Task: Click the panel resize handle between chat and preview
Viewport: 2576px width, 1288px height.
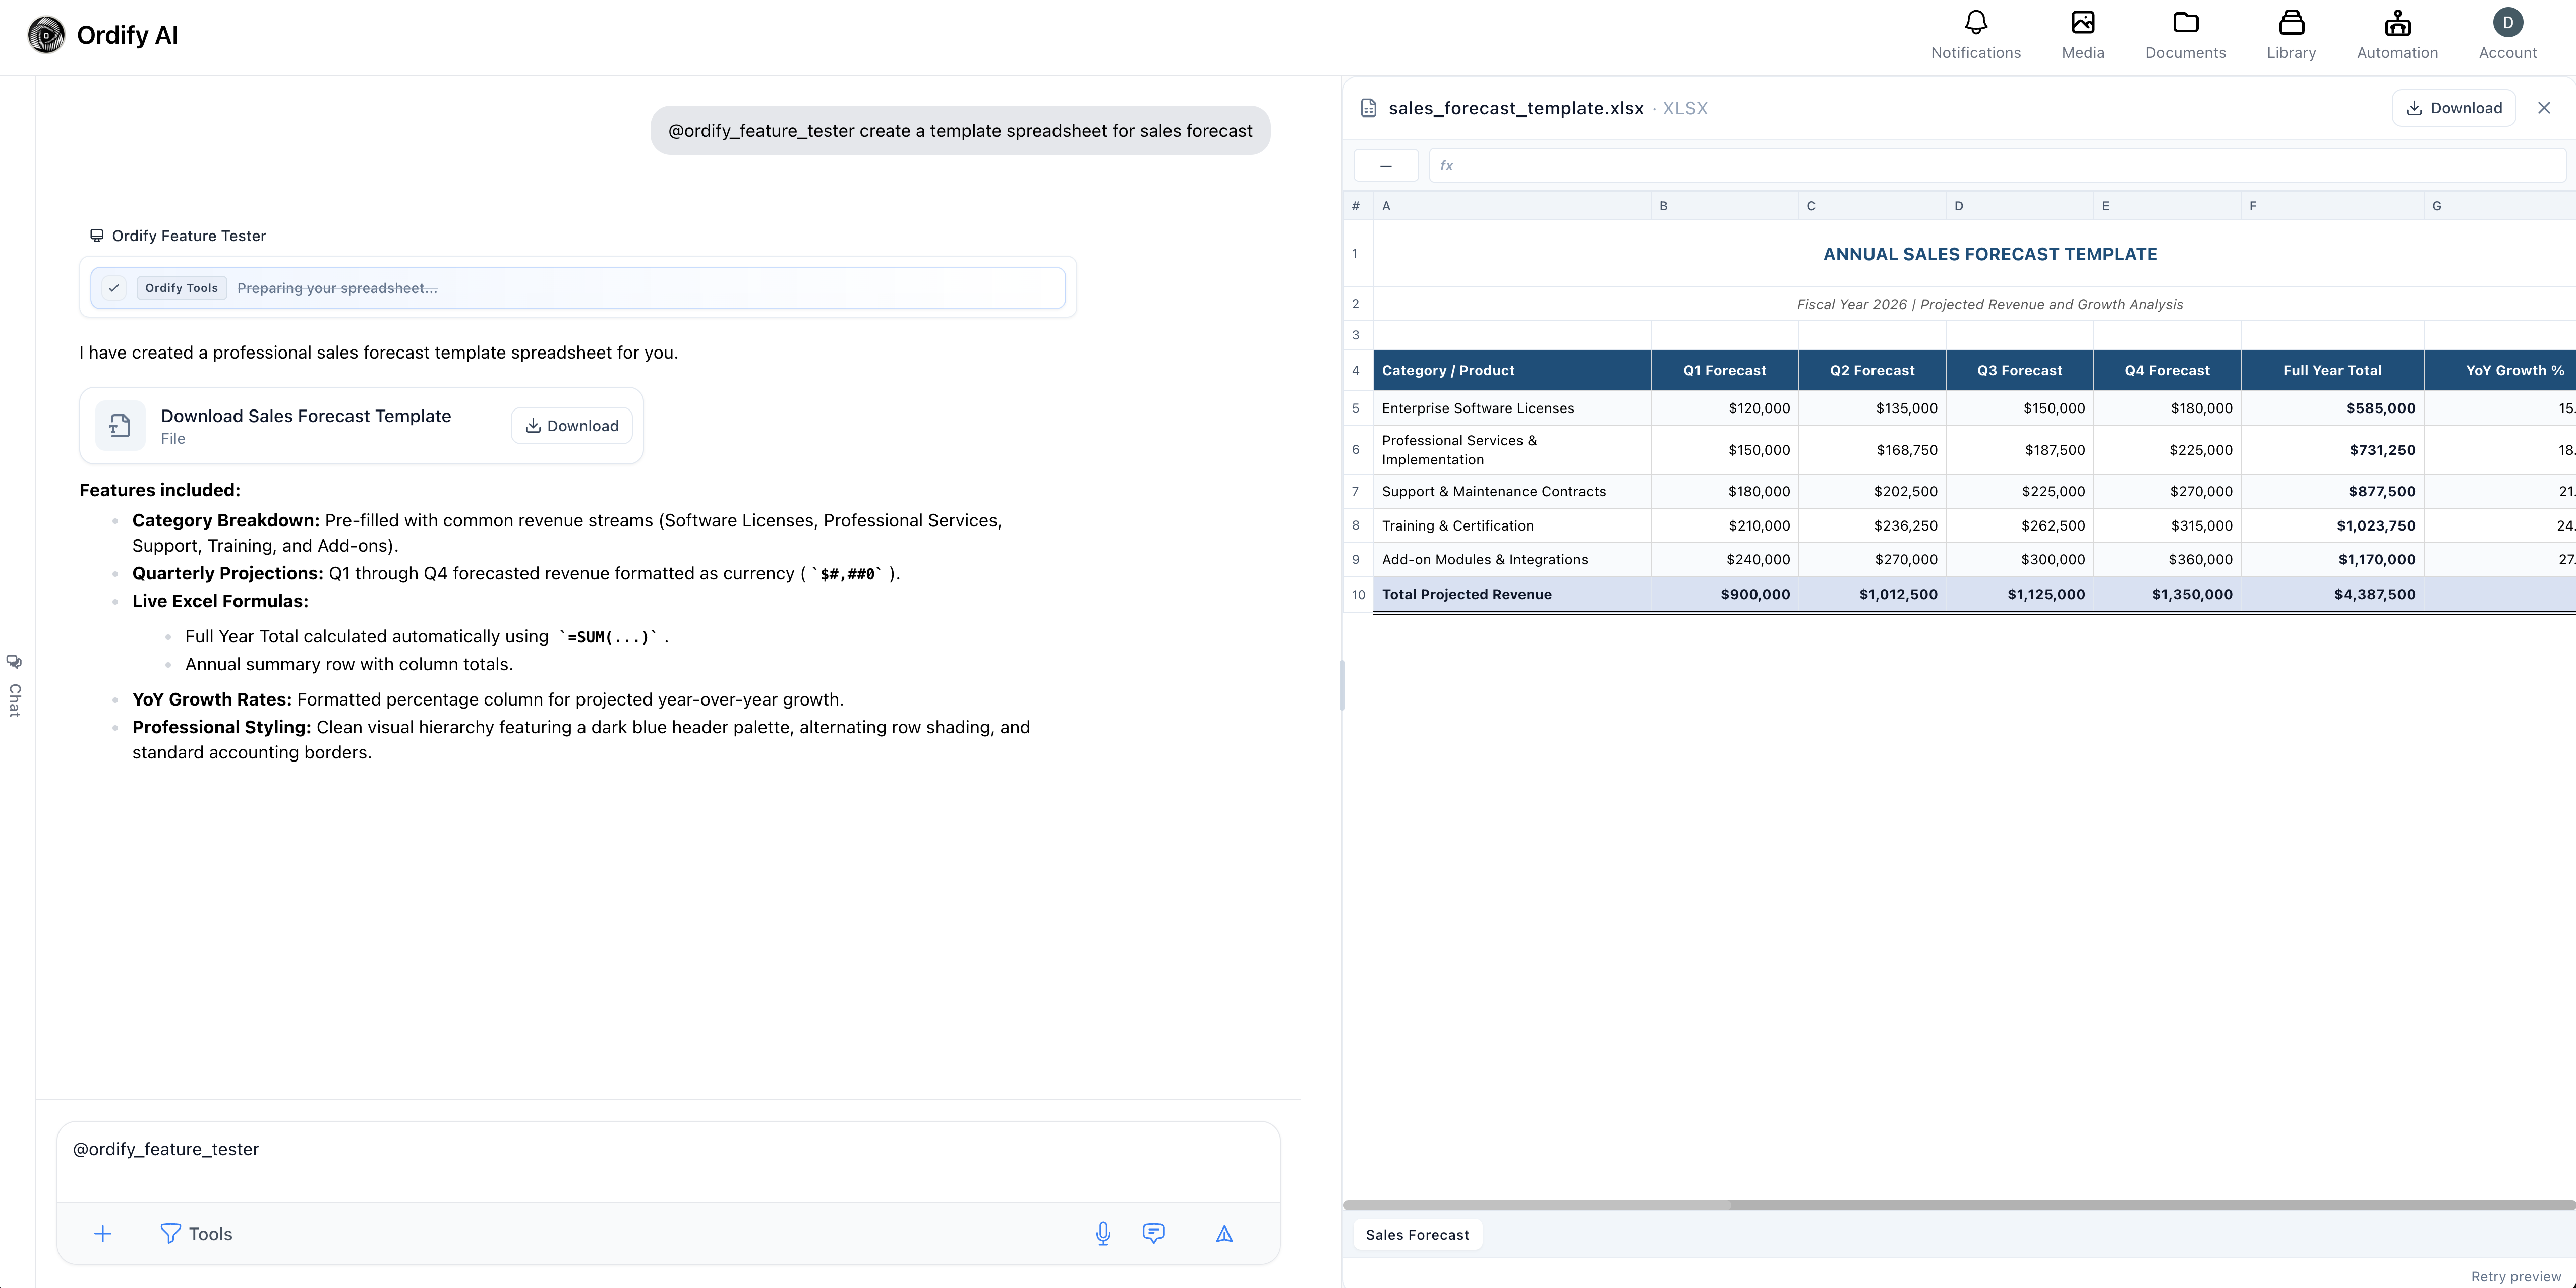Action: [x=1341, y=685]
